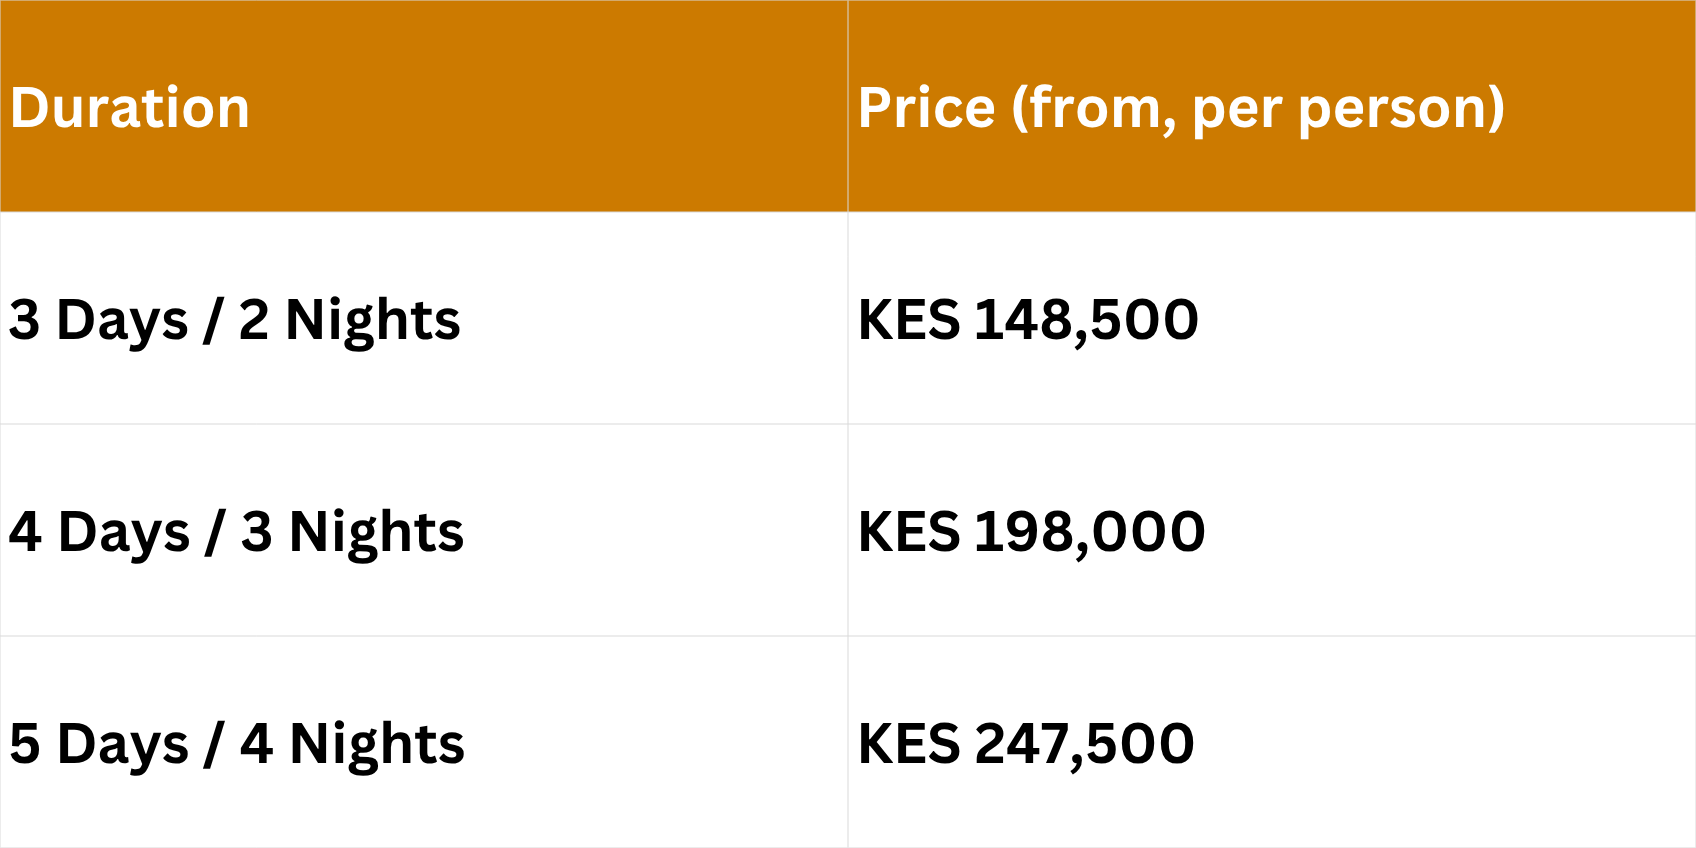The image size is (1696, 848).
Task: Click the 3 Days / 2 Nights cell
Action: pos(234,320)
